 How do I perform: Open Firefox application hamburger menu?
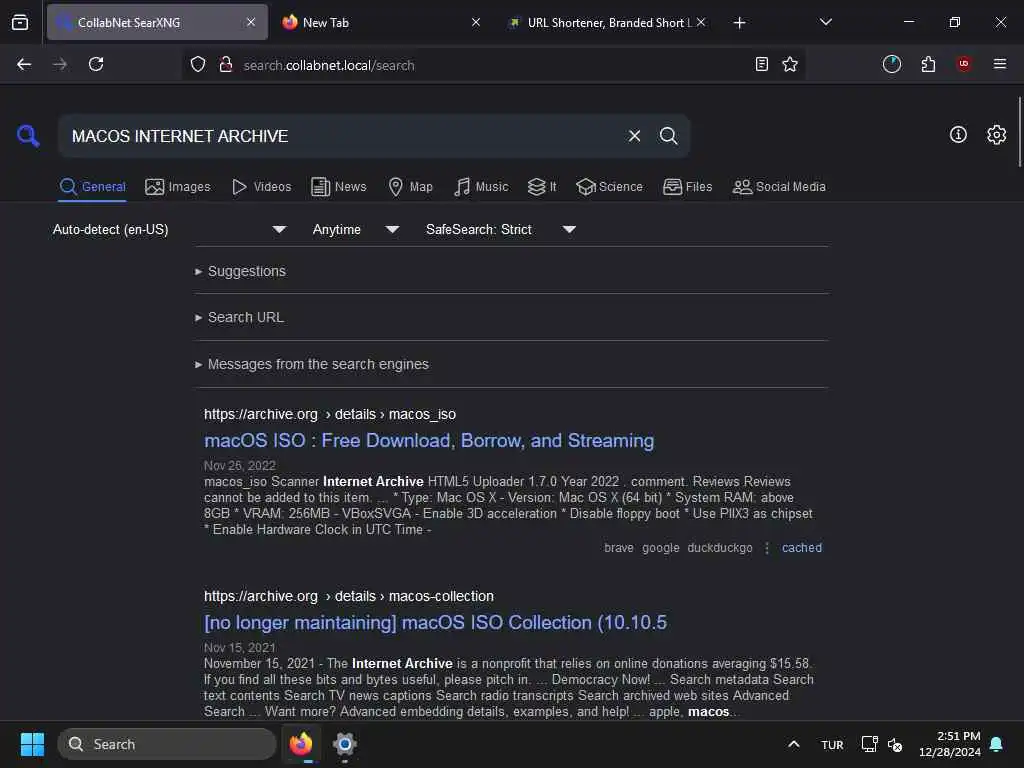click(1000, 64)
